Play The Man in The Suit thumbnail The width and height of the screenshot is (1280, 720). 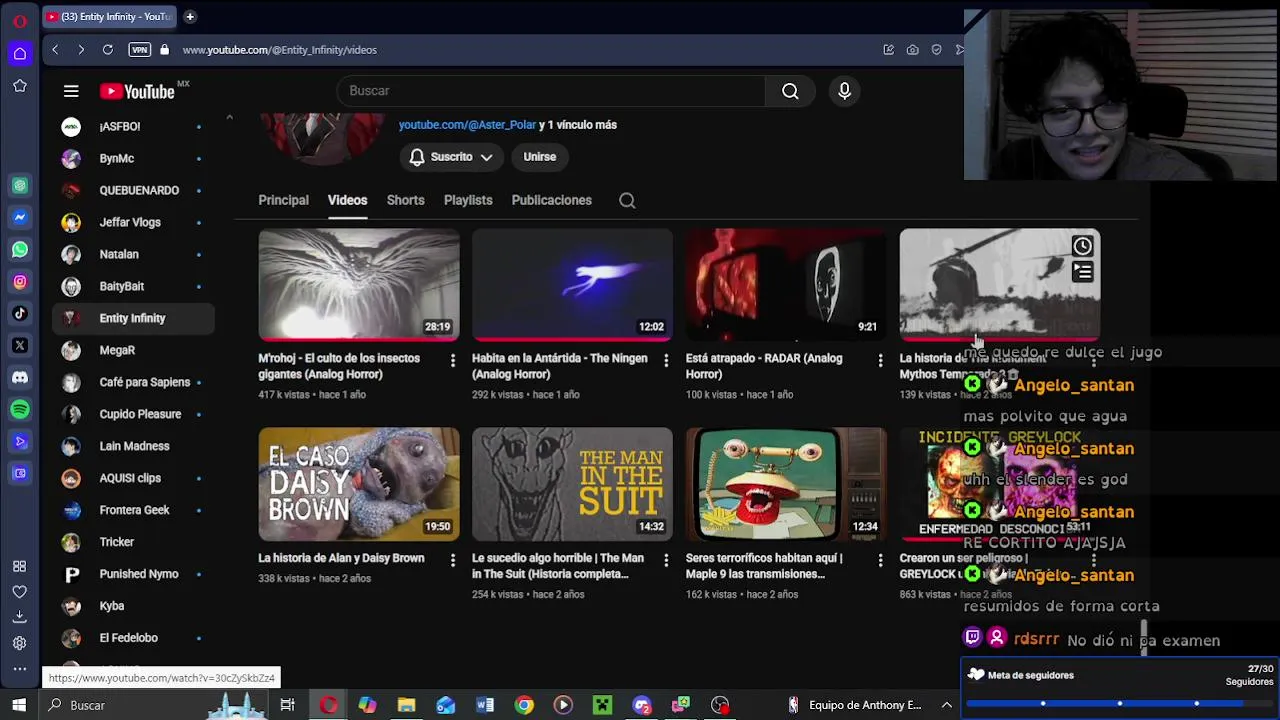[x=572, y=485]
